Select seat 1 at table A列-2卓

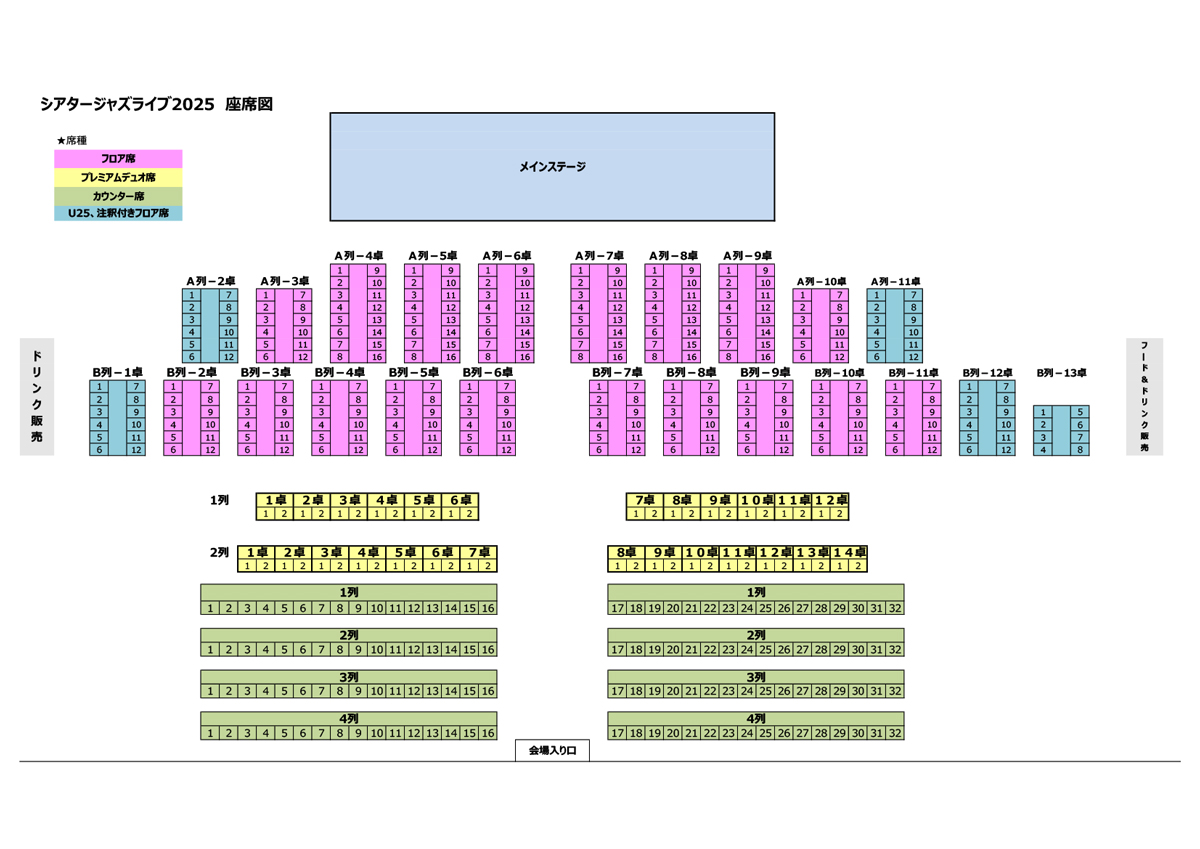click(x=192, y=295)
